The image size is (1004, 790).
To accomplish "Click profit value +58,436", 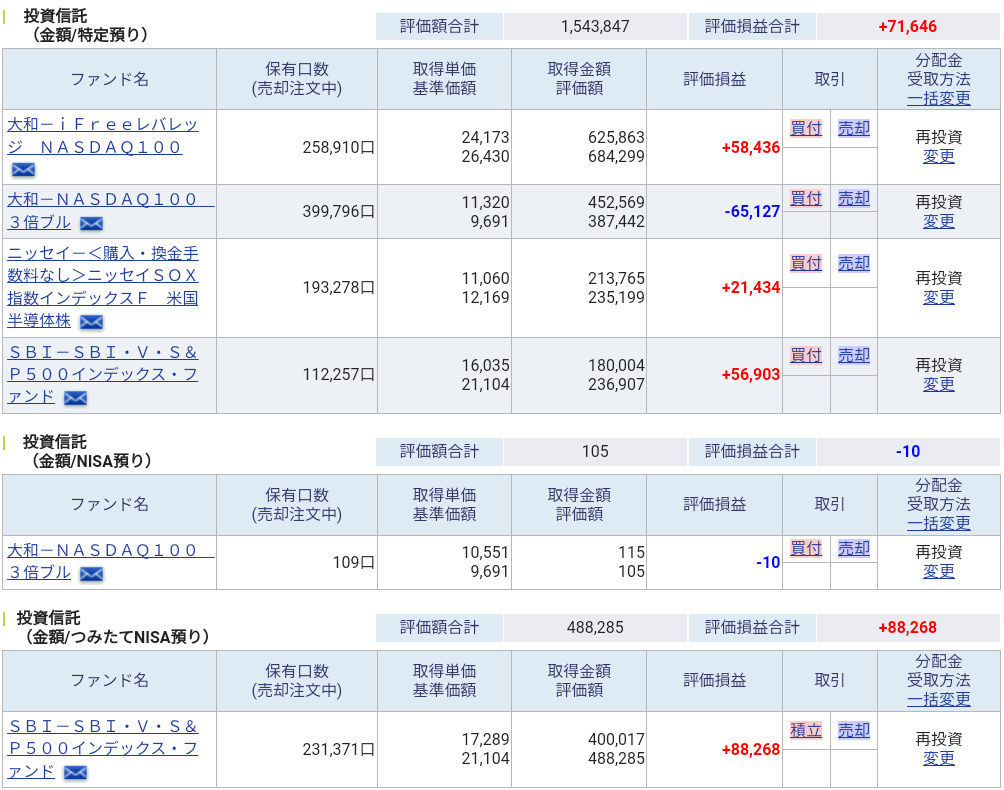I will [750, 148].
